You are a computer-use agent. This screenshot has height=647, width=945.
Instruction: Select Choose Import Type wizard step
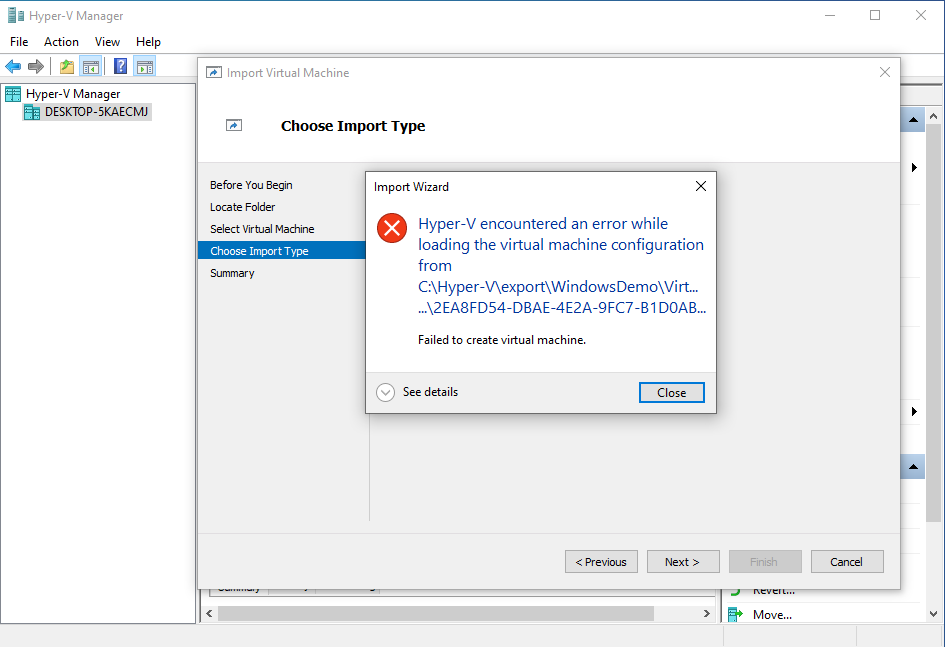[x=282, y=251]
